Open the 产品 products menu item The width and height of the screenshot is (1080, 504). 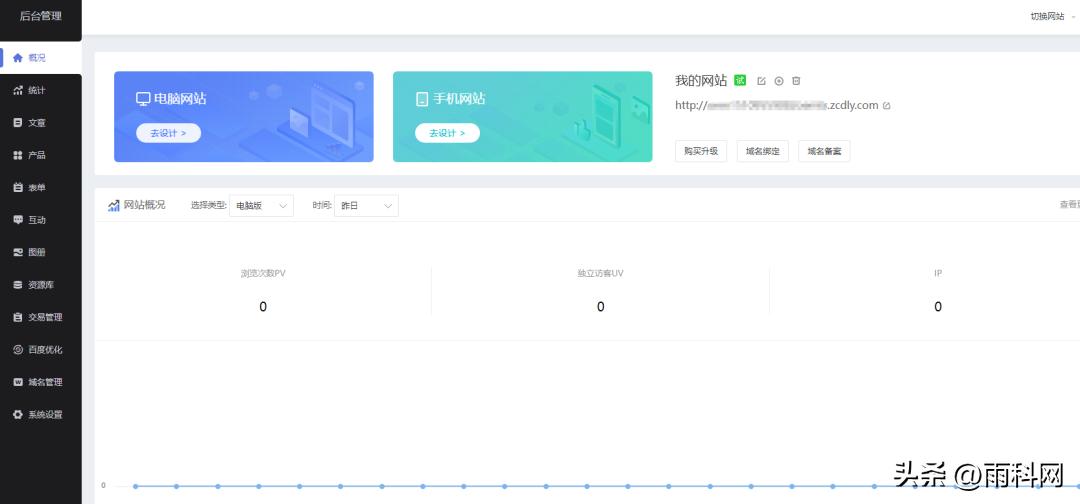[41, 155]
